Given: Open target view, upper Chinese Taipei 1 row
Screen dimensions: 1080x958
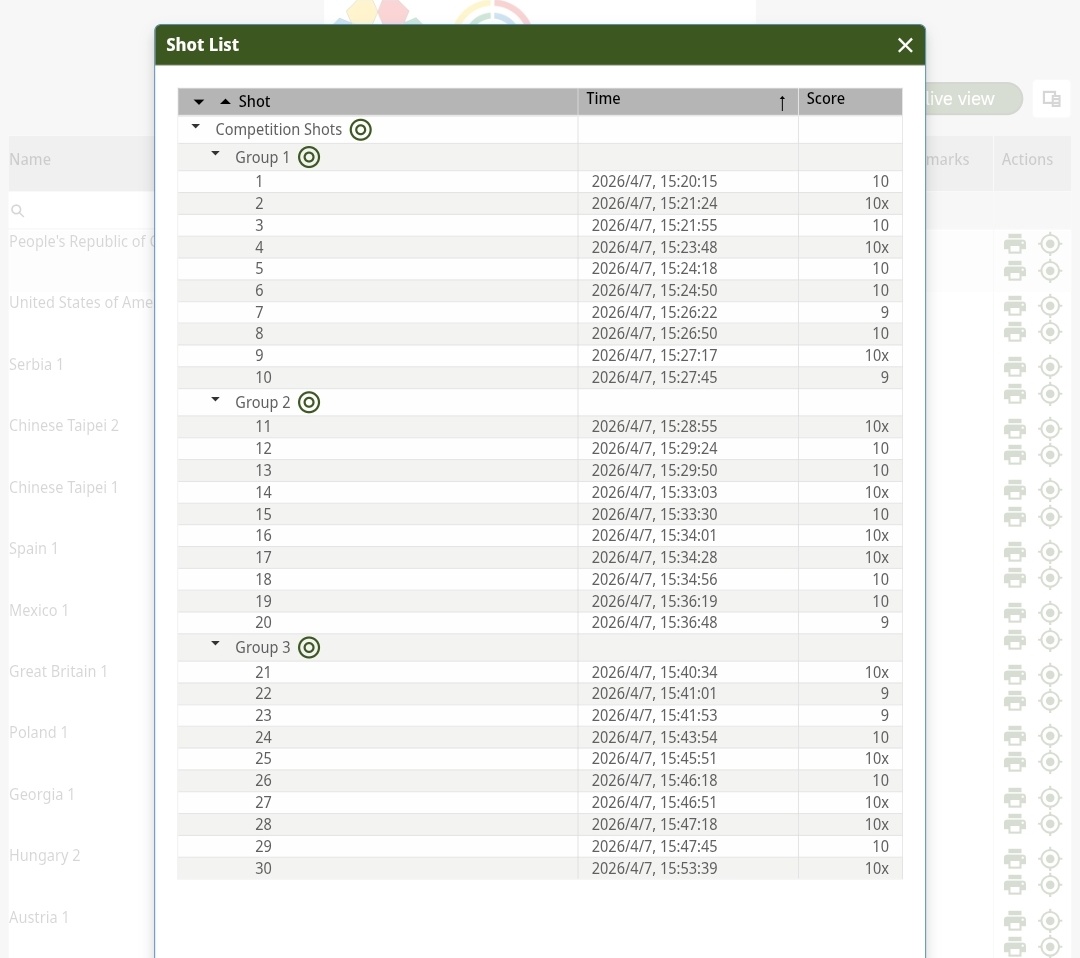Looking at the screenshot, I should [x=1050, y=490].
